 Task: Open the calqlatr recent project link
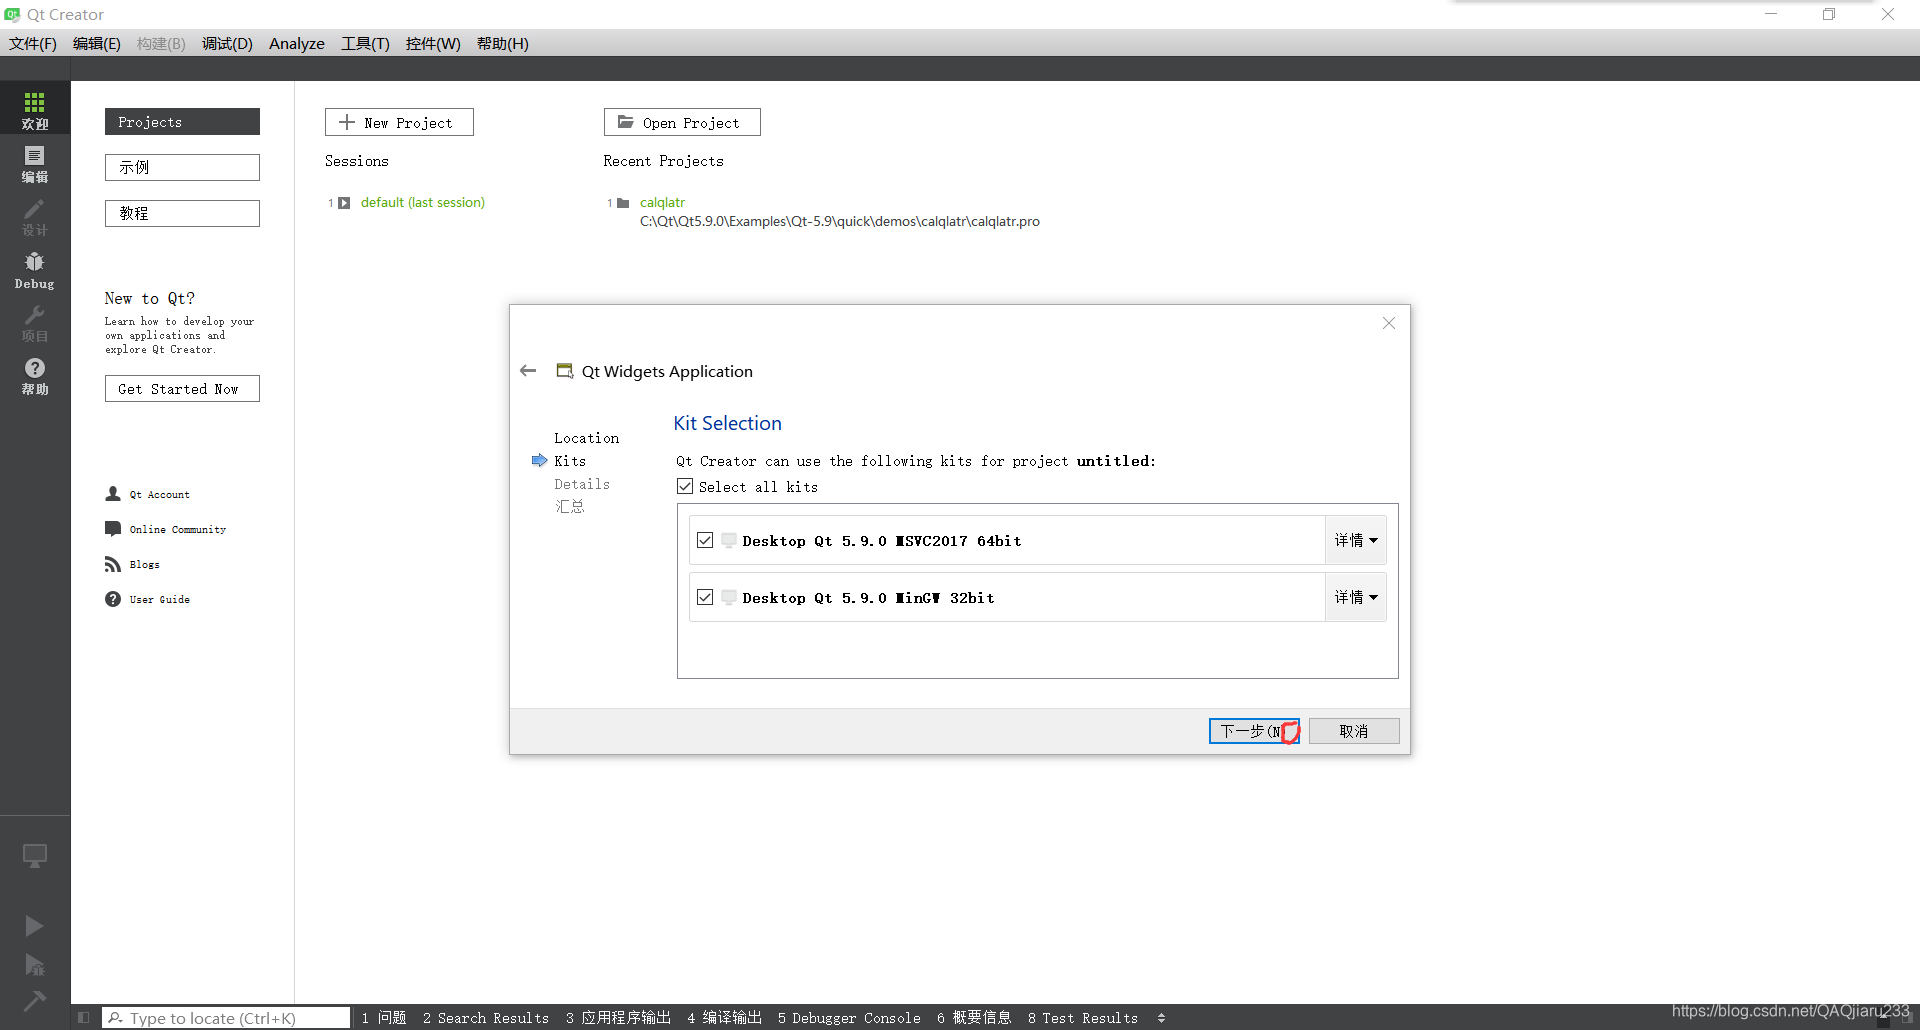tap(662, 202)
